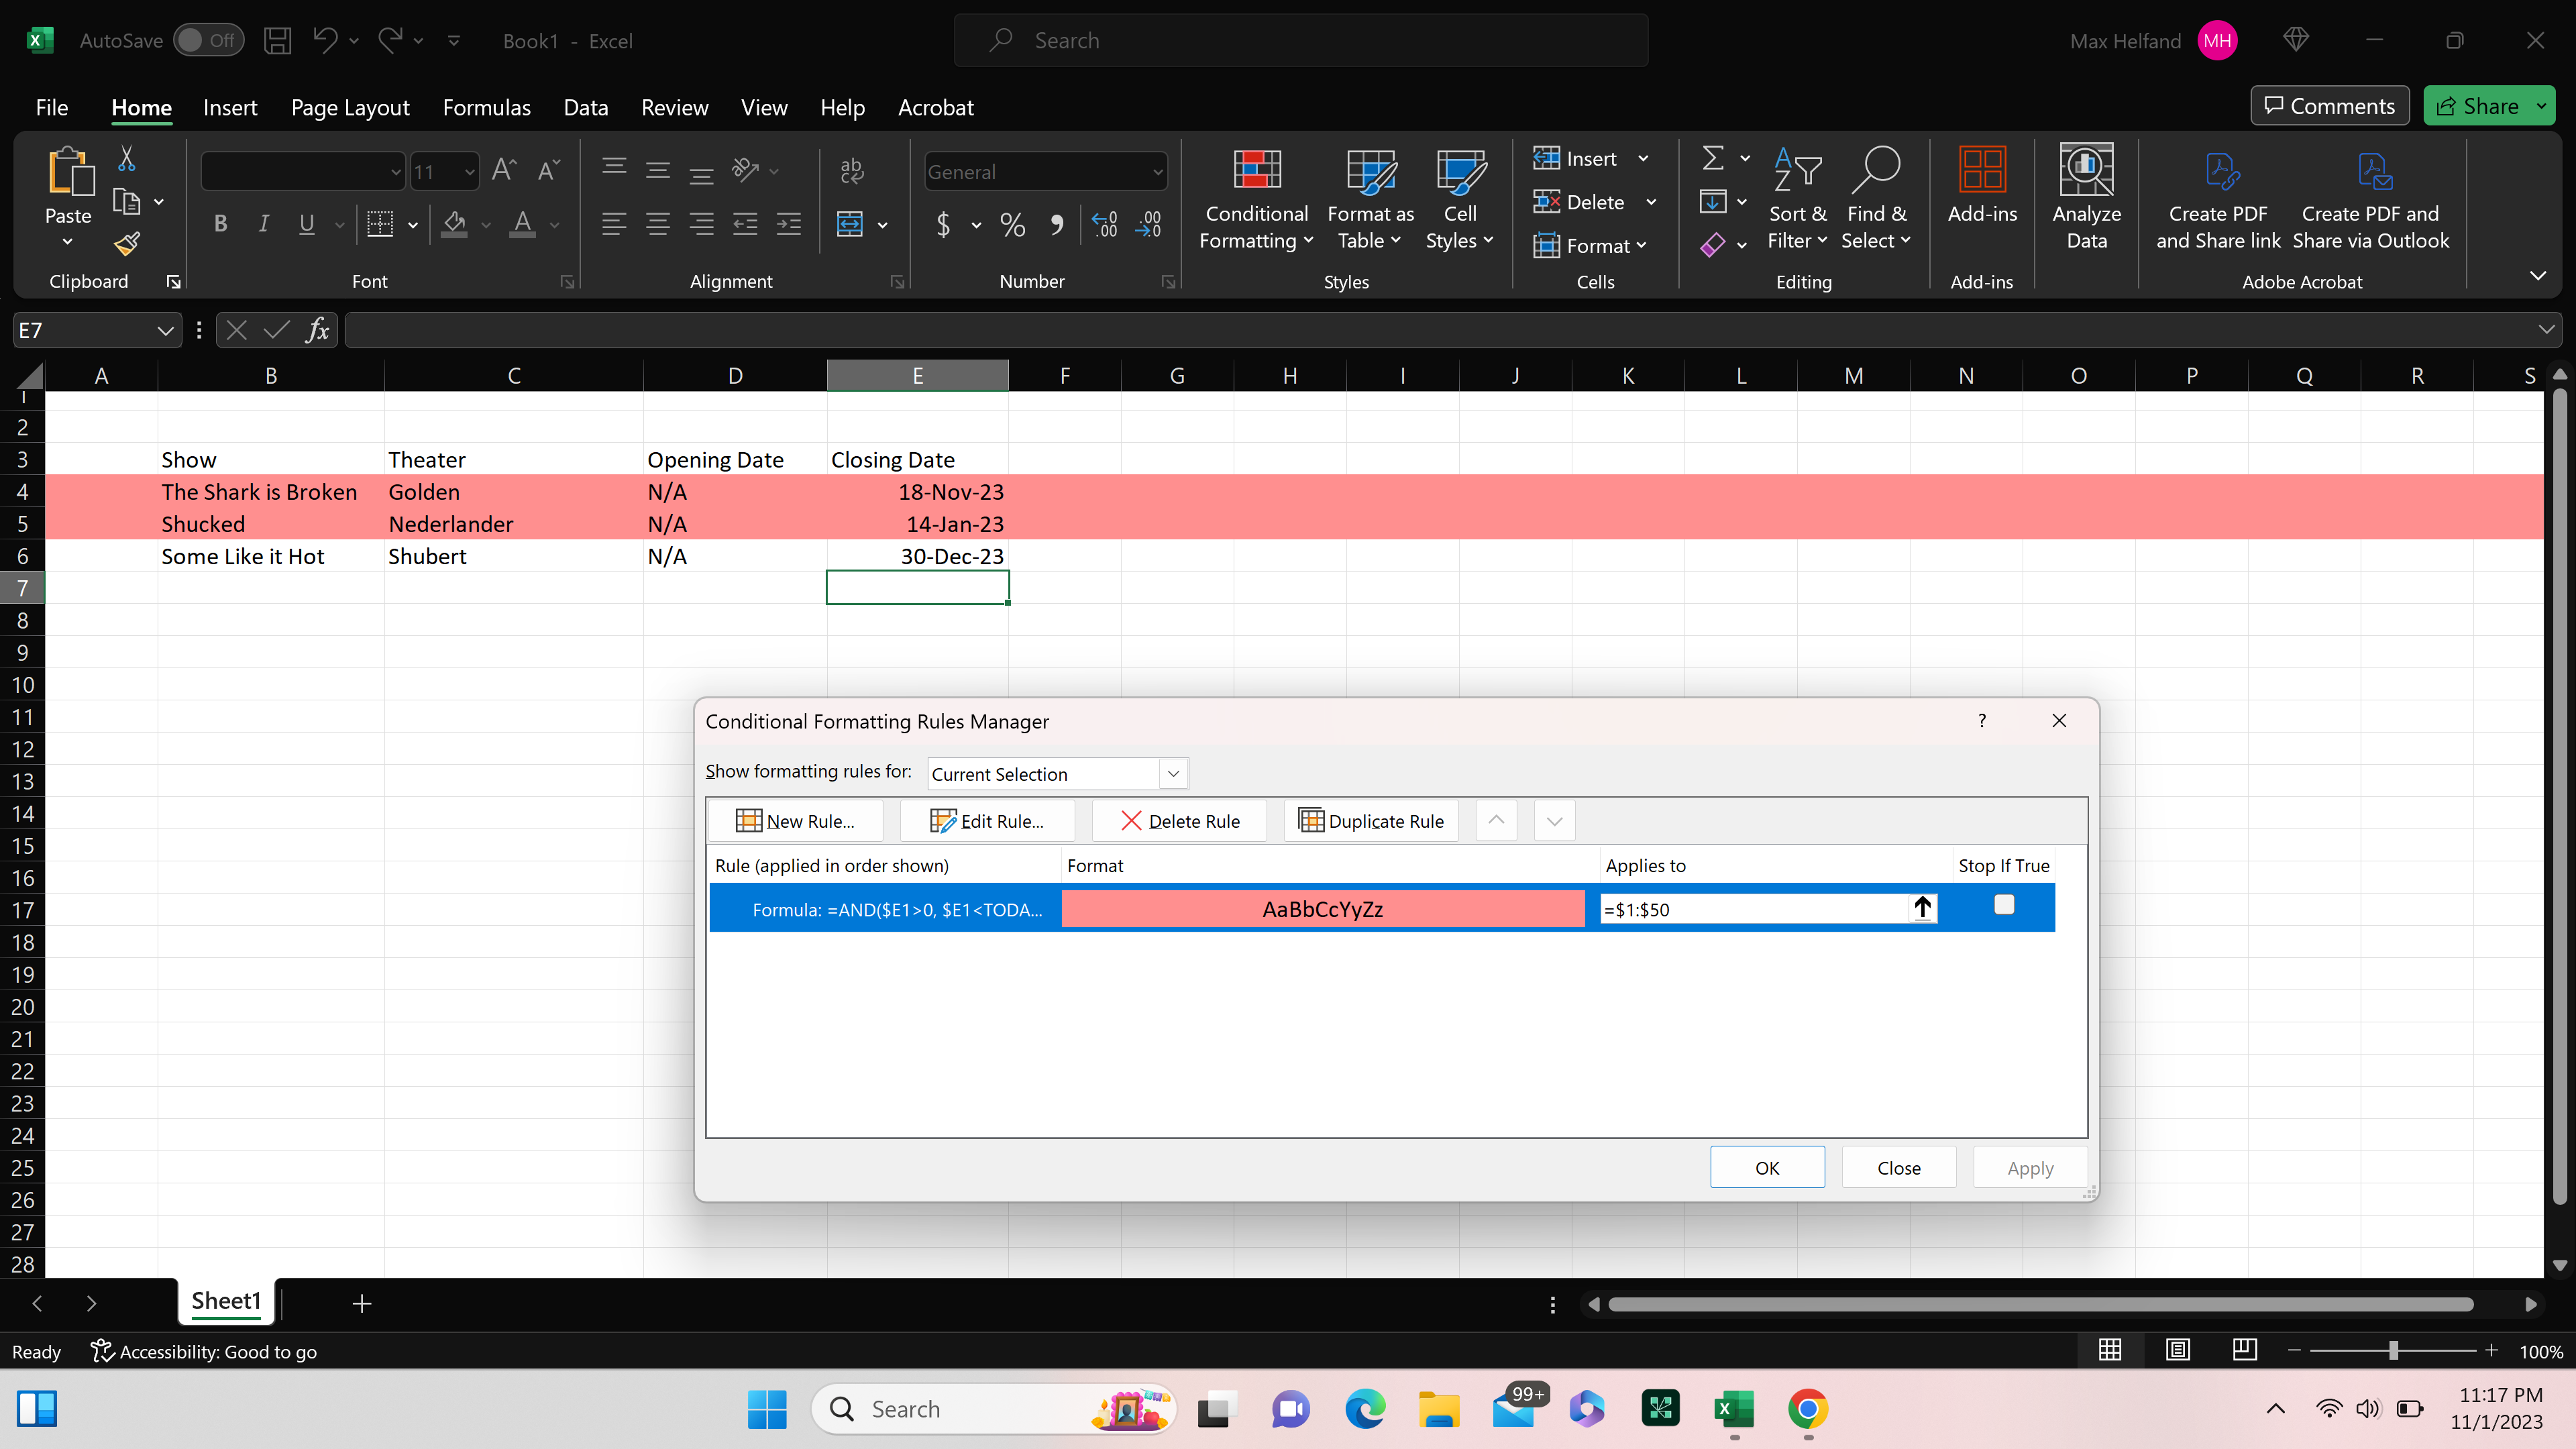Check the Stop If True checkbox
Screen dimensions: 2576x1449
pos(2003,904)
